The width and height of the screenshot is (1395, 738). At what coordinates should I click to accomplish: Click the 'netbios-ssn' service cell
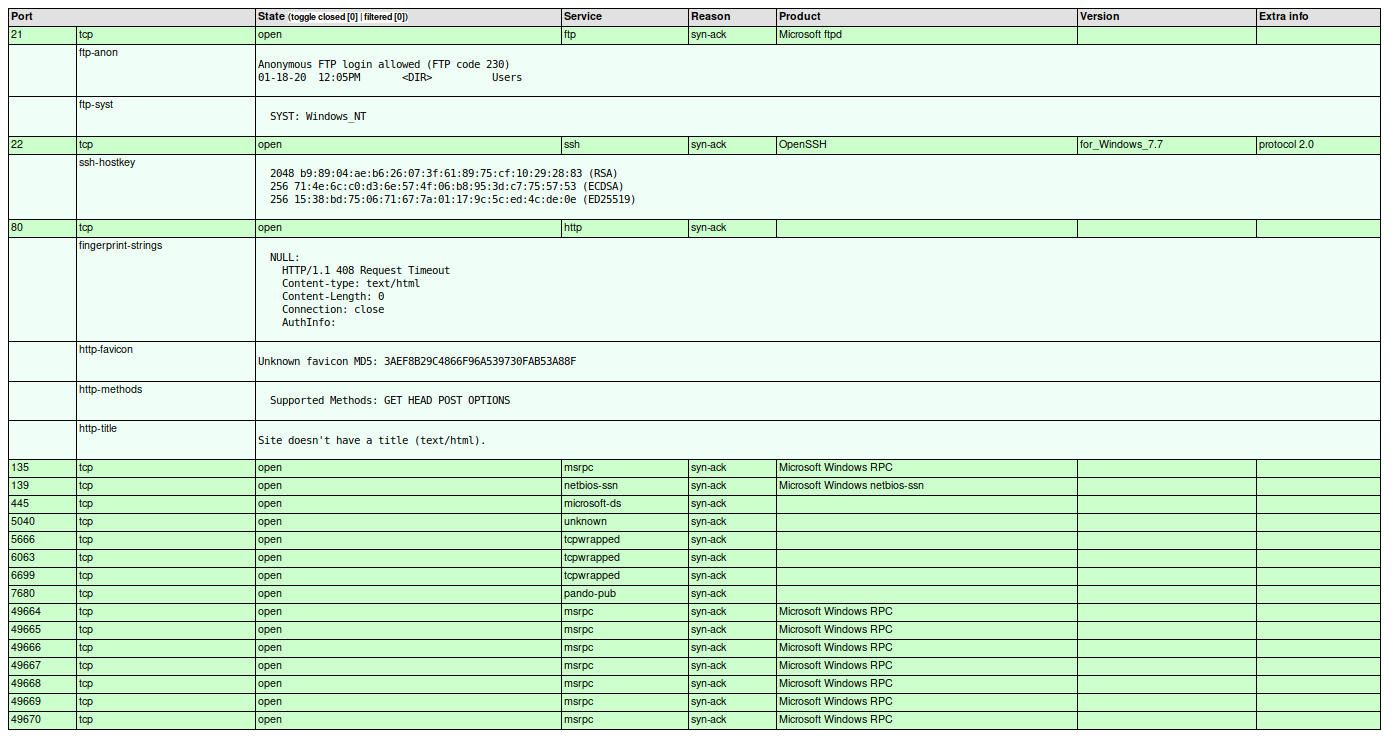click(624, 486)
